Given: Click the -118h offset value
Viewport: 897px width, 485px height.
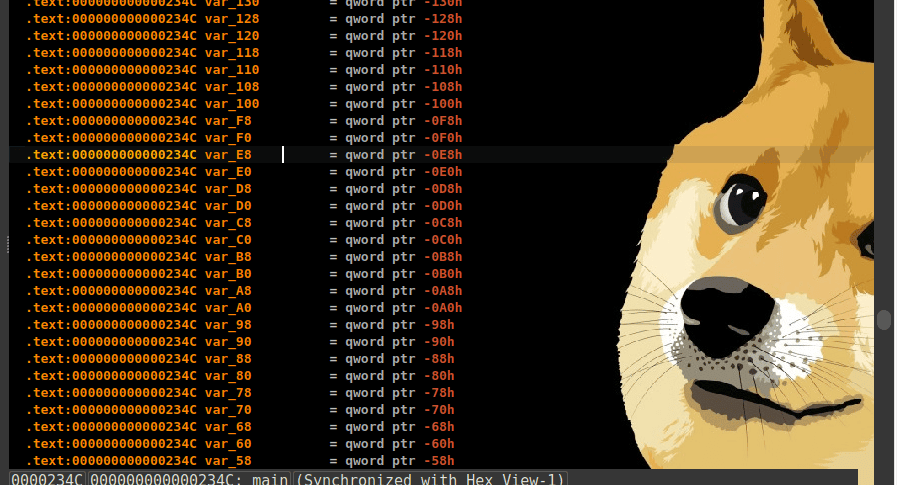Looking at the screenshot, I should coord(443,53).
